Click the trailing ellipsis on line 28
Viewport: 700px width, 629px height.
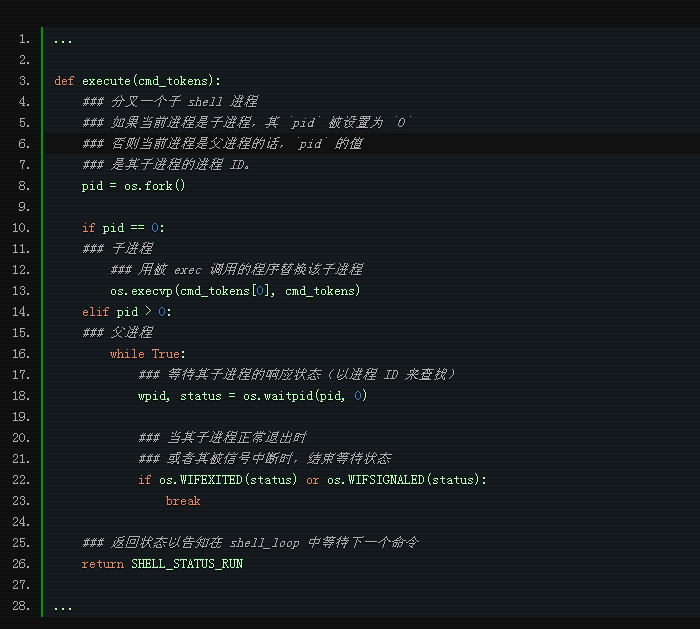63,606
